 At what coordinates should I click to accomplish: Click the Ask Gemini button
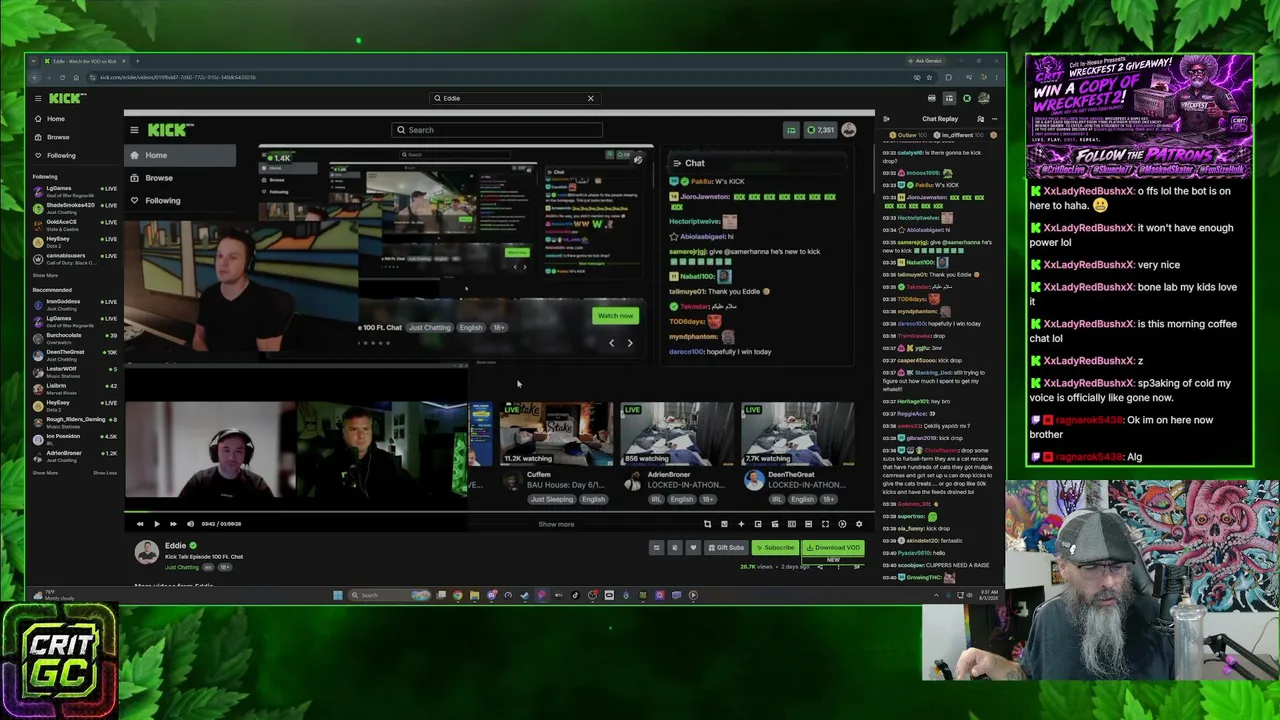(x=925, y=61)
